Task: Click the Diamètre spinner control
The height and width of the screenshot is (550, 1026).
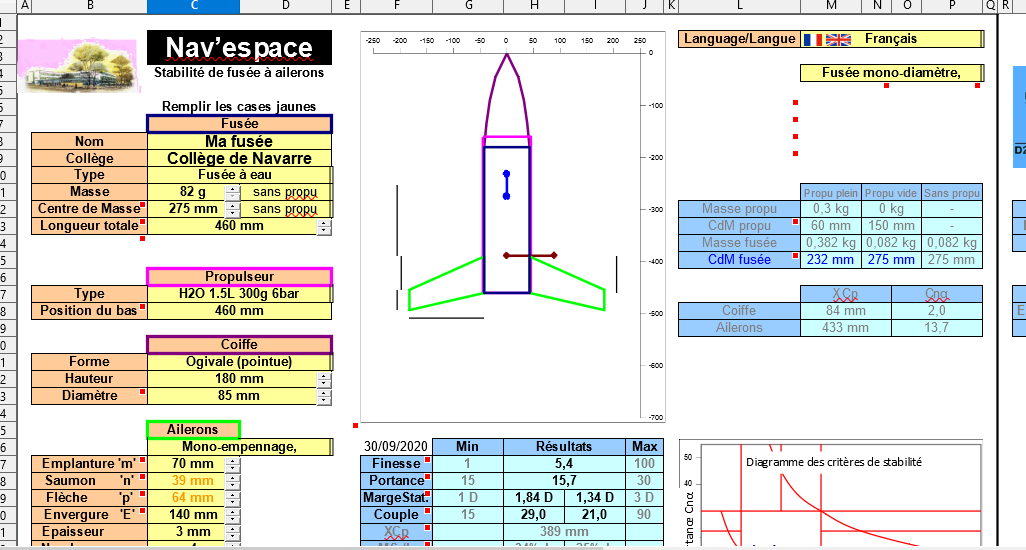Action: tap(323, 396)
